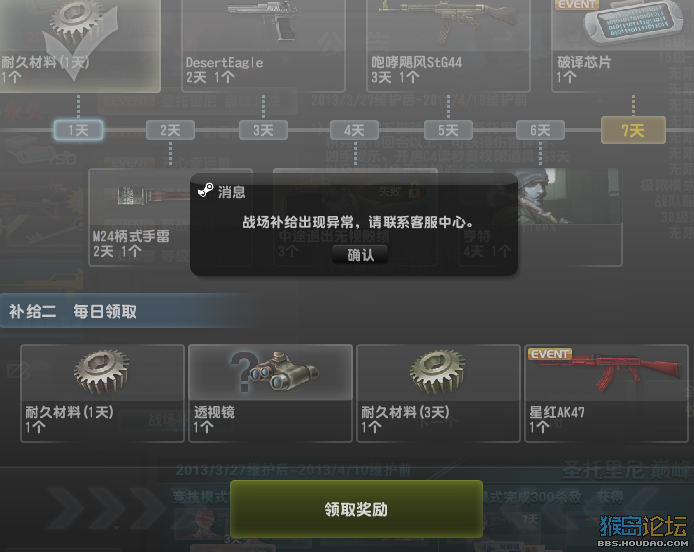This screenshot has width=694, height=552.
Task: Select the 5天 day marker
Action: pos(448,130)
